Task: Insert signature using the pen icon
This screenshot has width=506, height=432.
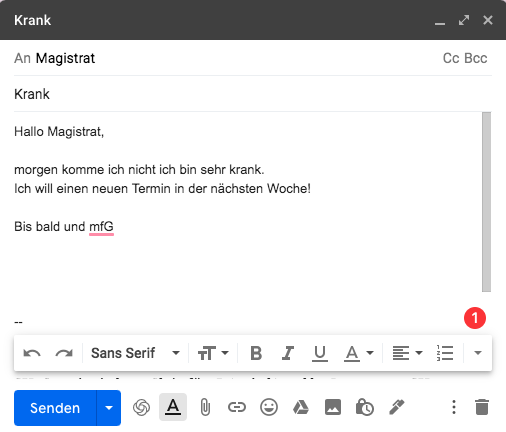Action: pyautogui.click(x=397, y=407)
